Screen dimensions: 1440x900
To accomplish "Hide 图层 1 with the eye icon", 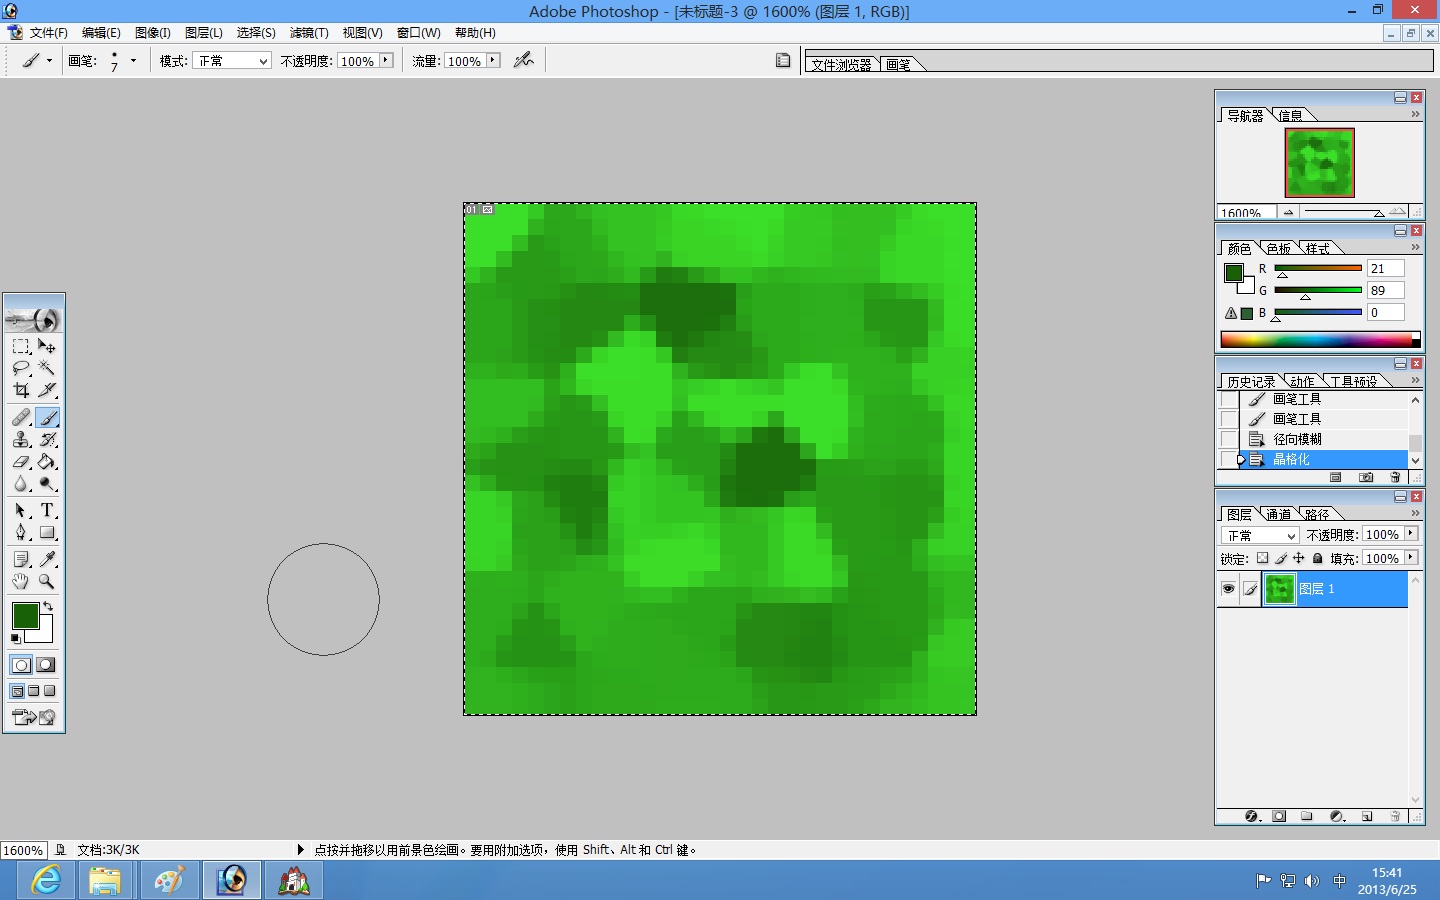I will [x=1228, y=589].
